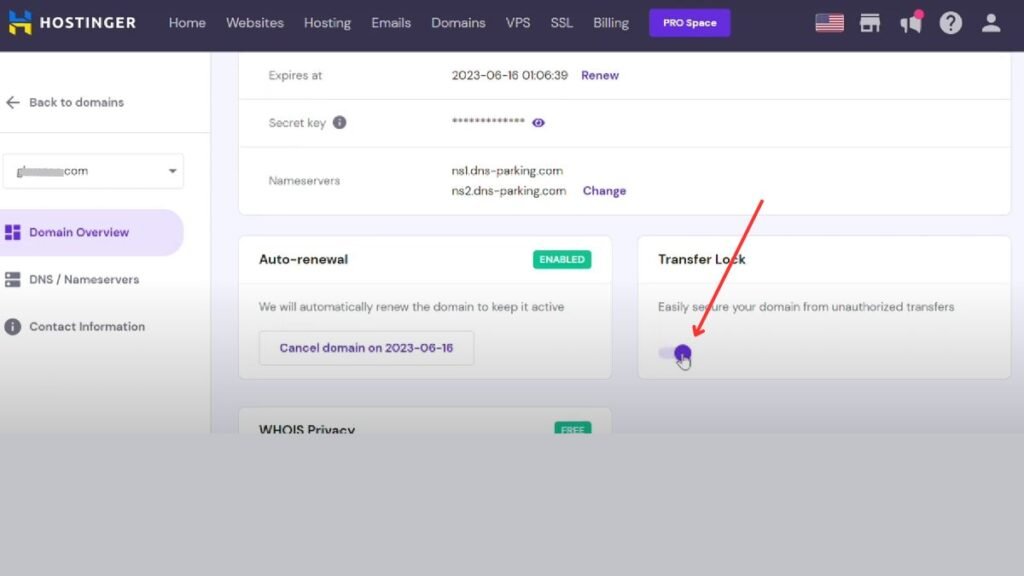Screen dimensions: 1024x576
Task: Click the DNS / Nameservers server icon
Action: click(12, 280)
